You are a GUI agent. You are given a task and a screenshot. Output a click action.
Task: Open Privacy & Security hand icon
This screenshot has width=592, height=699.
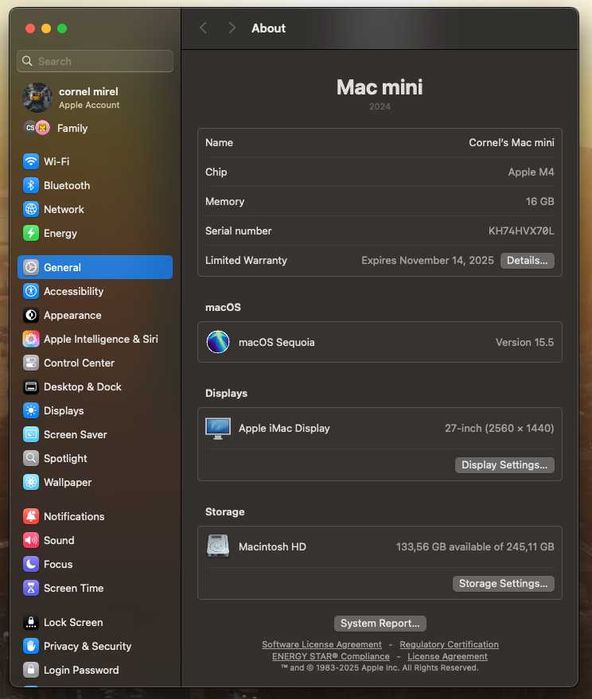(x=31, y=646)
